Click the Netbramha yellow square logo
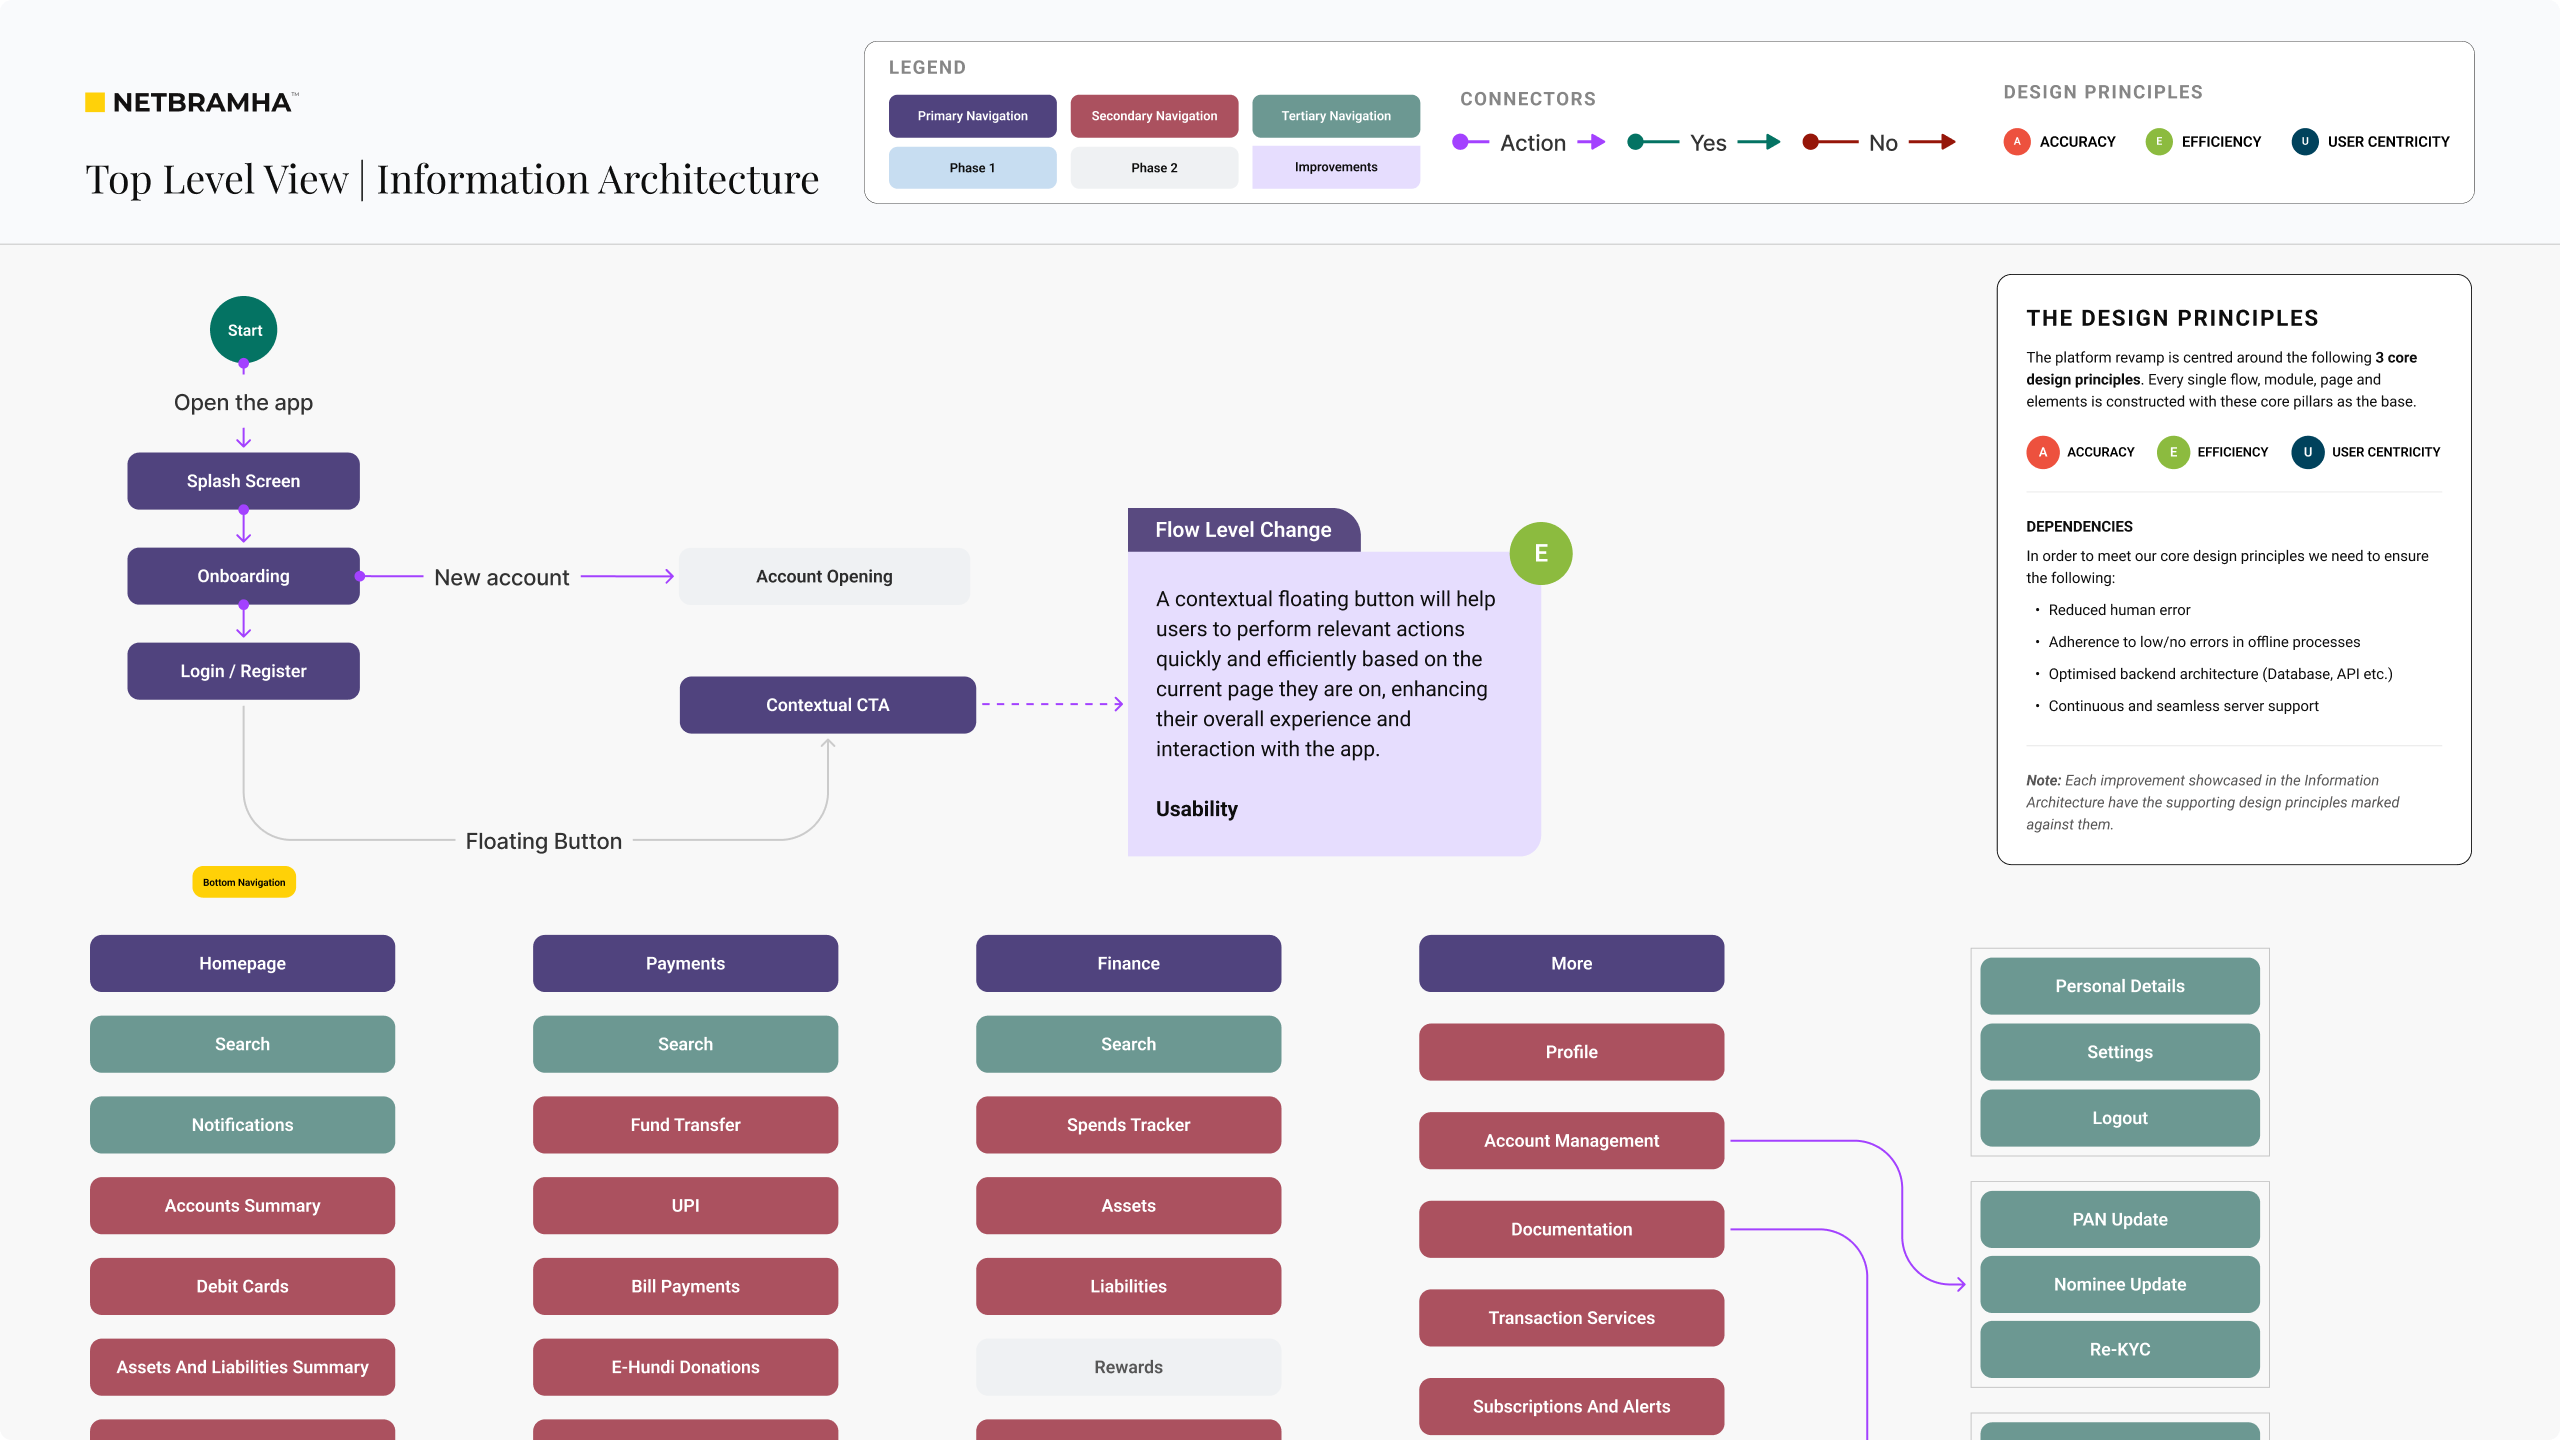 pos(95,102)
